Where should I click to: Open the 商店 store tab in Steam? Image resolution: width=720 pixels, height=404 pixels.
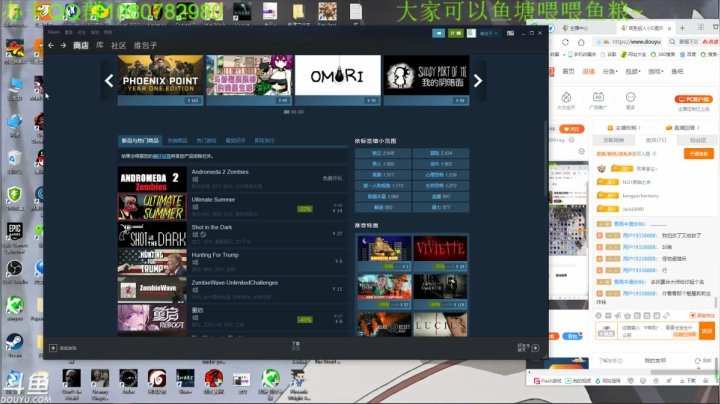pos(81,45)
